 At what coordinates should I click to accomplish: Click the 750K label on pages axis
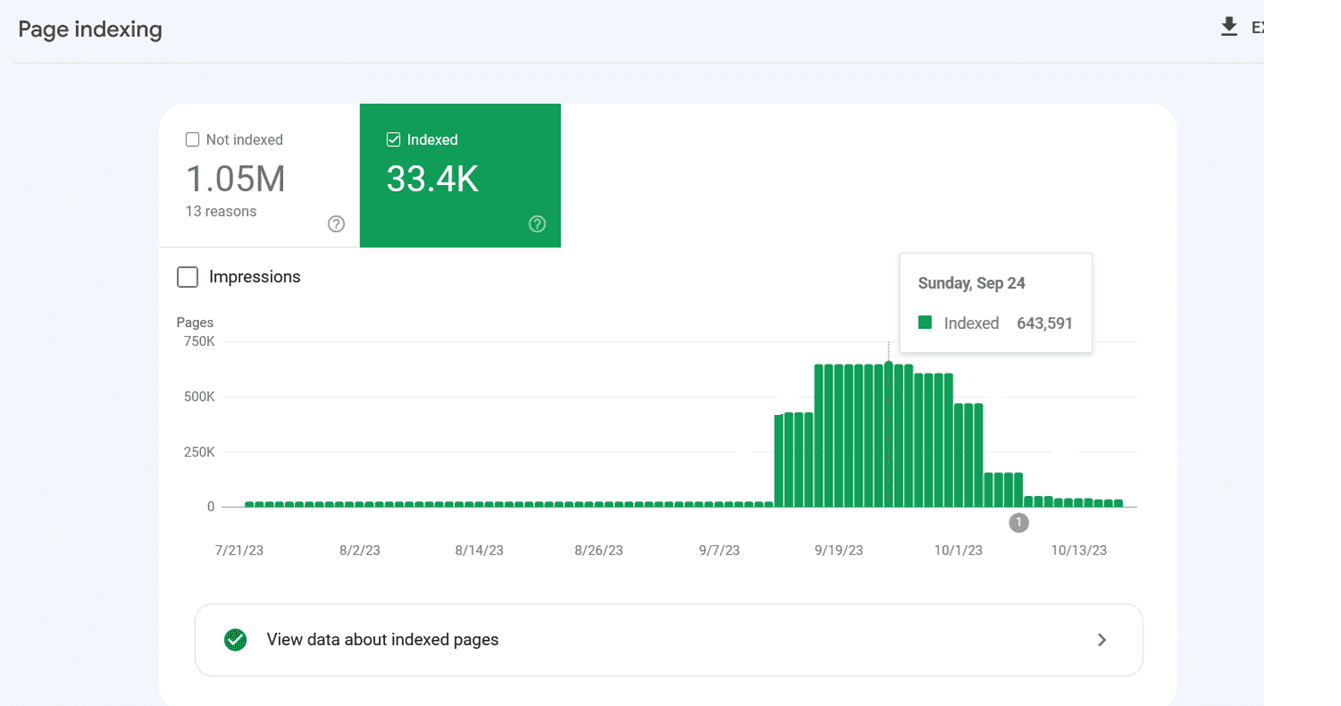point(198,342)
